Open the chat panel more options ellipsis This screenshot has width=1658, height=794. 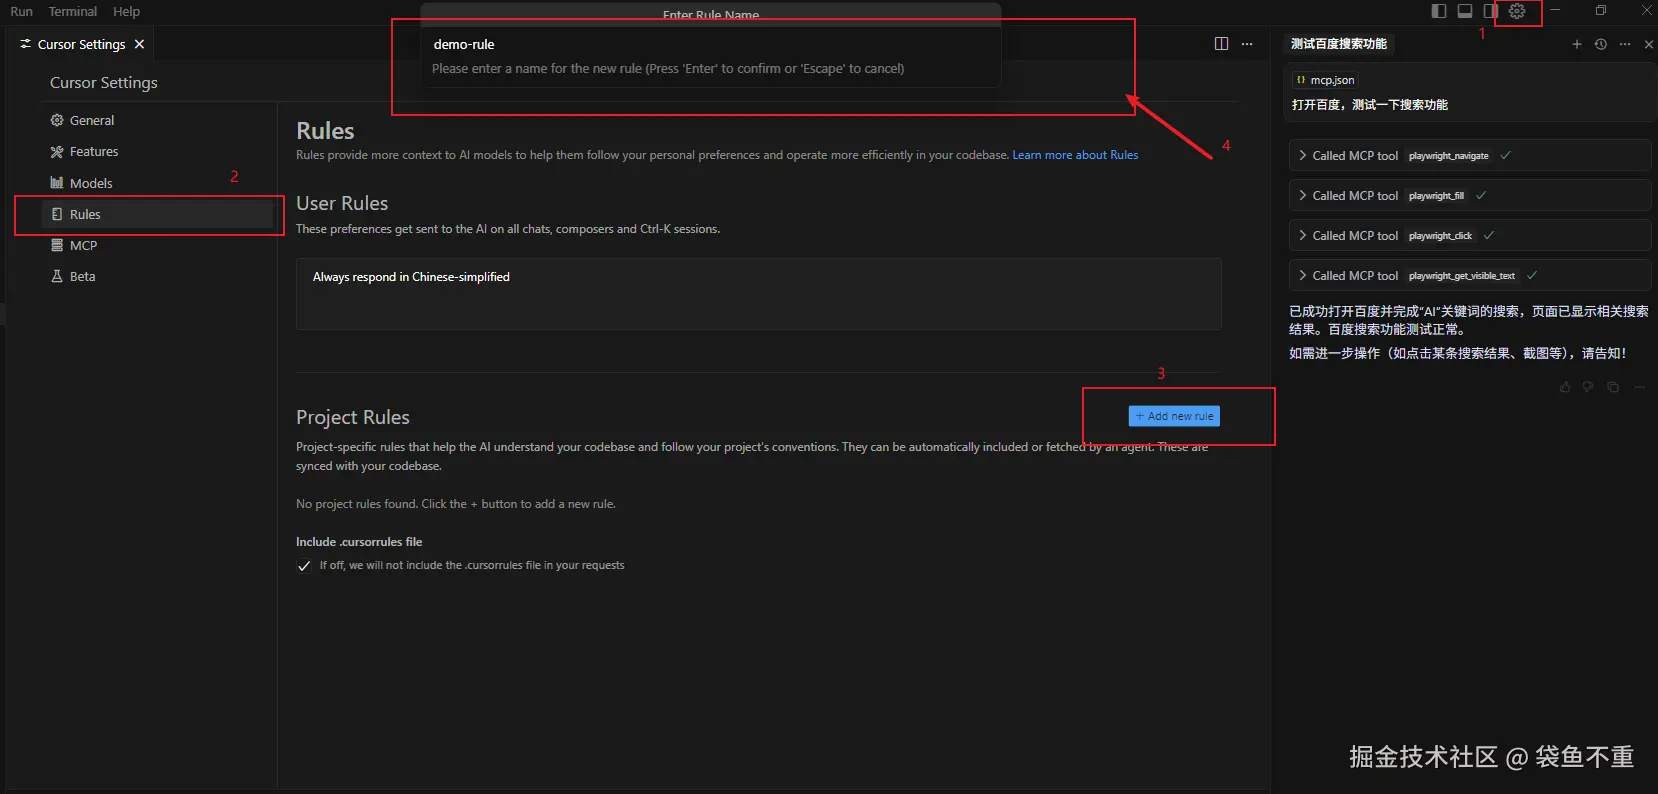[1625, 44]
